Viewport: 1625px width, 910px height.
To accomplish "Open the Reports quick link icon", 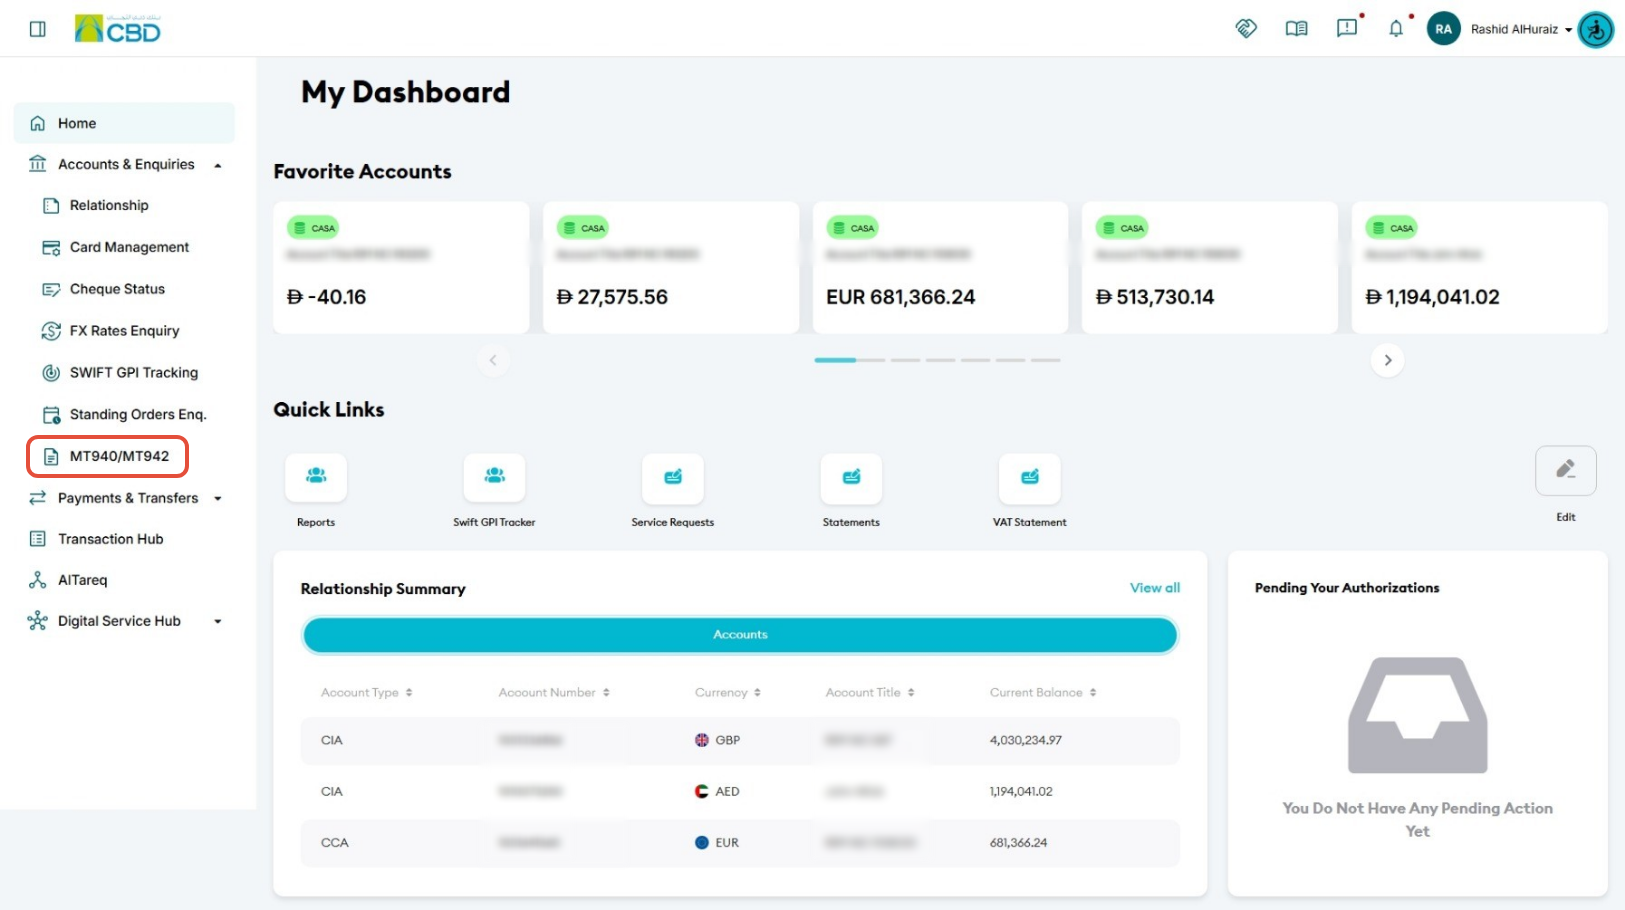I will pyautogui.click(x=316, y=477).
